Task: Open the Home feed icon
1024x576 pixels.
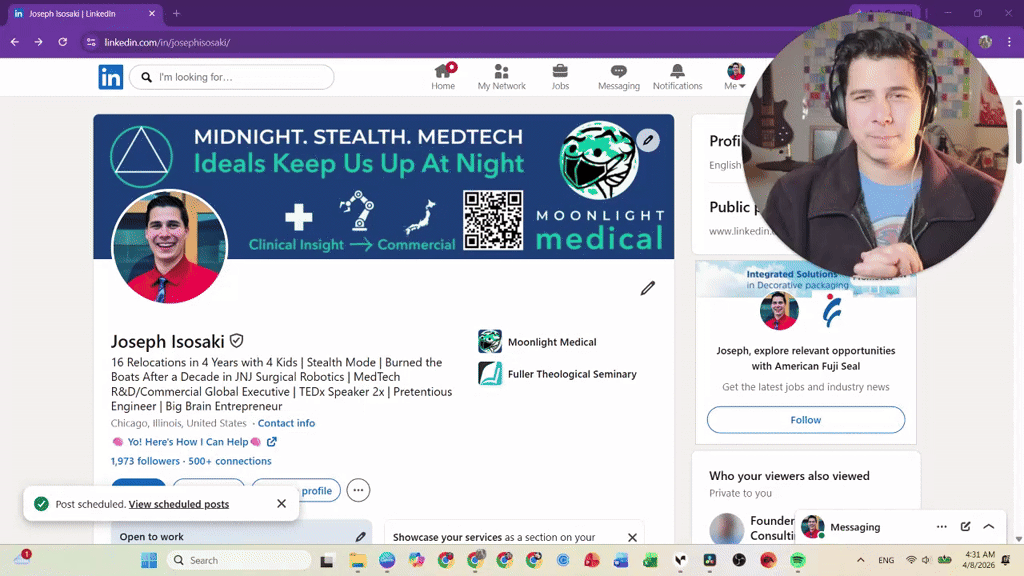Action: coord(443,77)
